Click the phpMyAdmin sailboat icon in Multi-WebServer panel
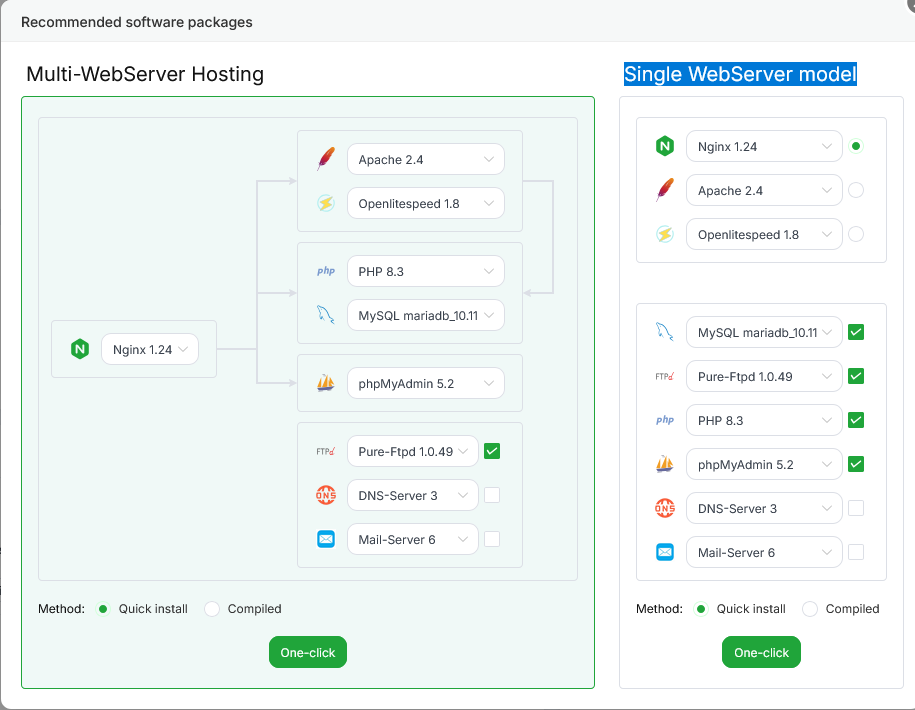 pos(325,383)
